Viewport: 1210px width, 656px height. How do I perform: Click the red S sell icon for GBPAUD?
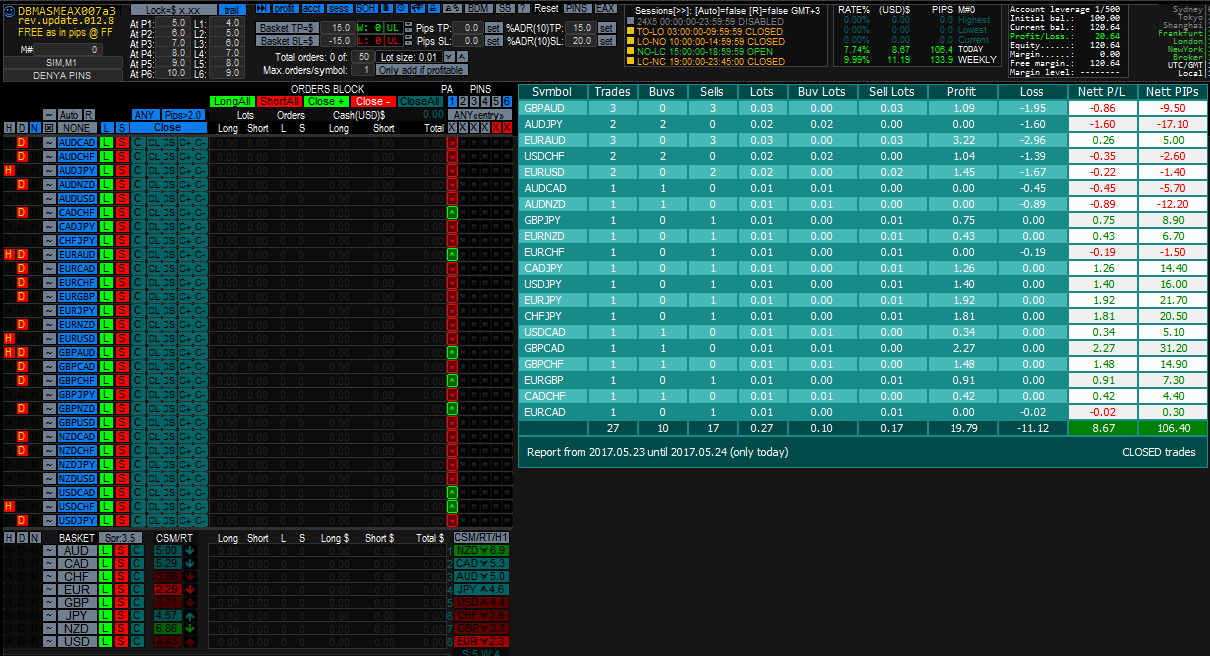122,353
